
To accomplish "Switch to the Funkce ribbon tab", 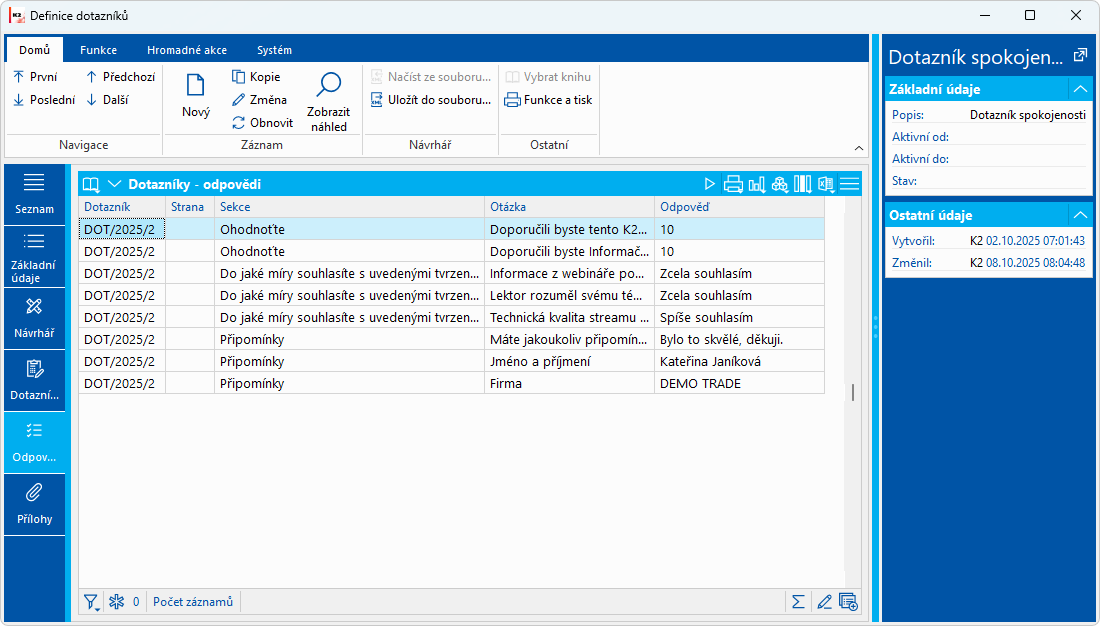I will [x=98, y=50].
